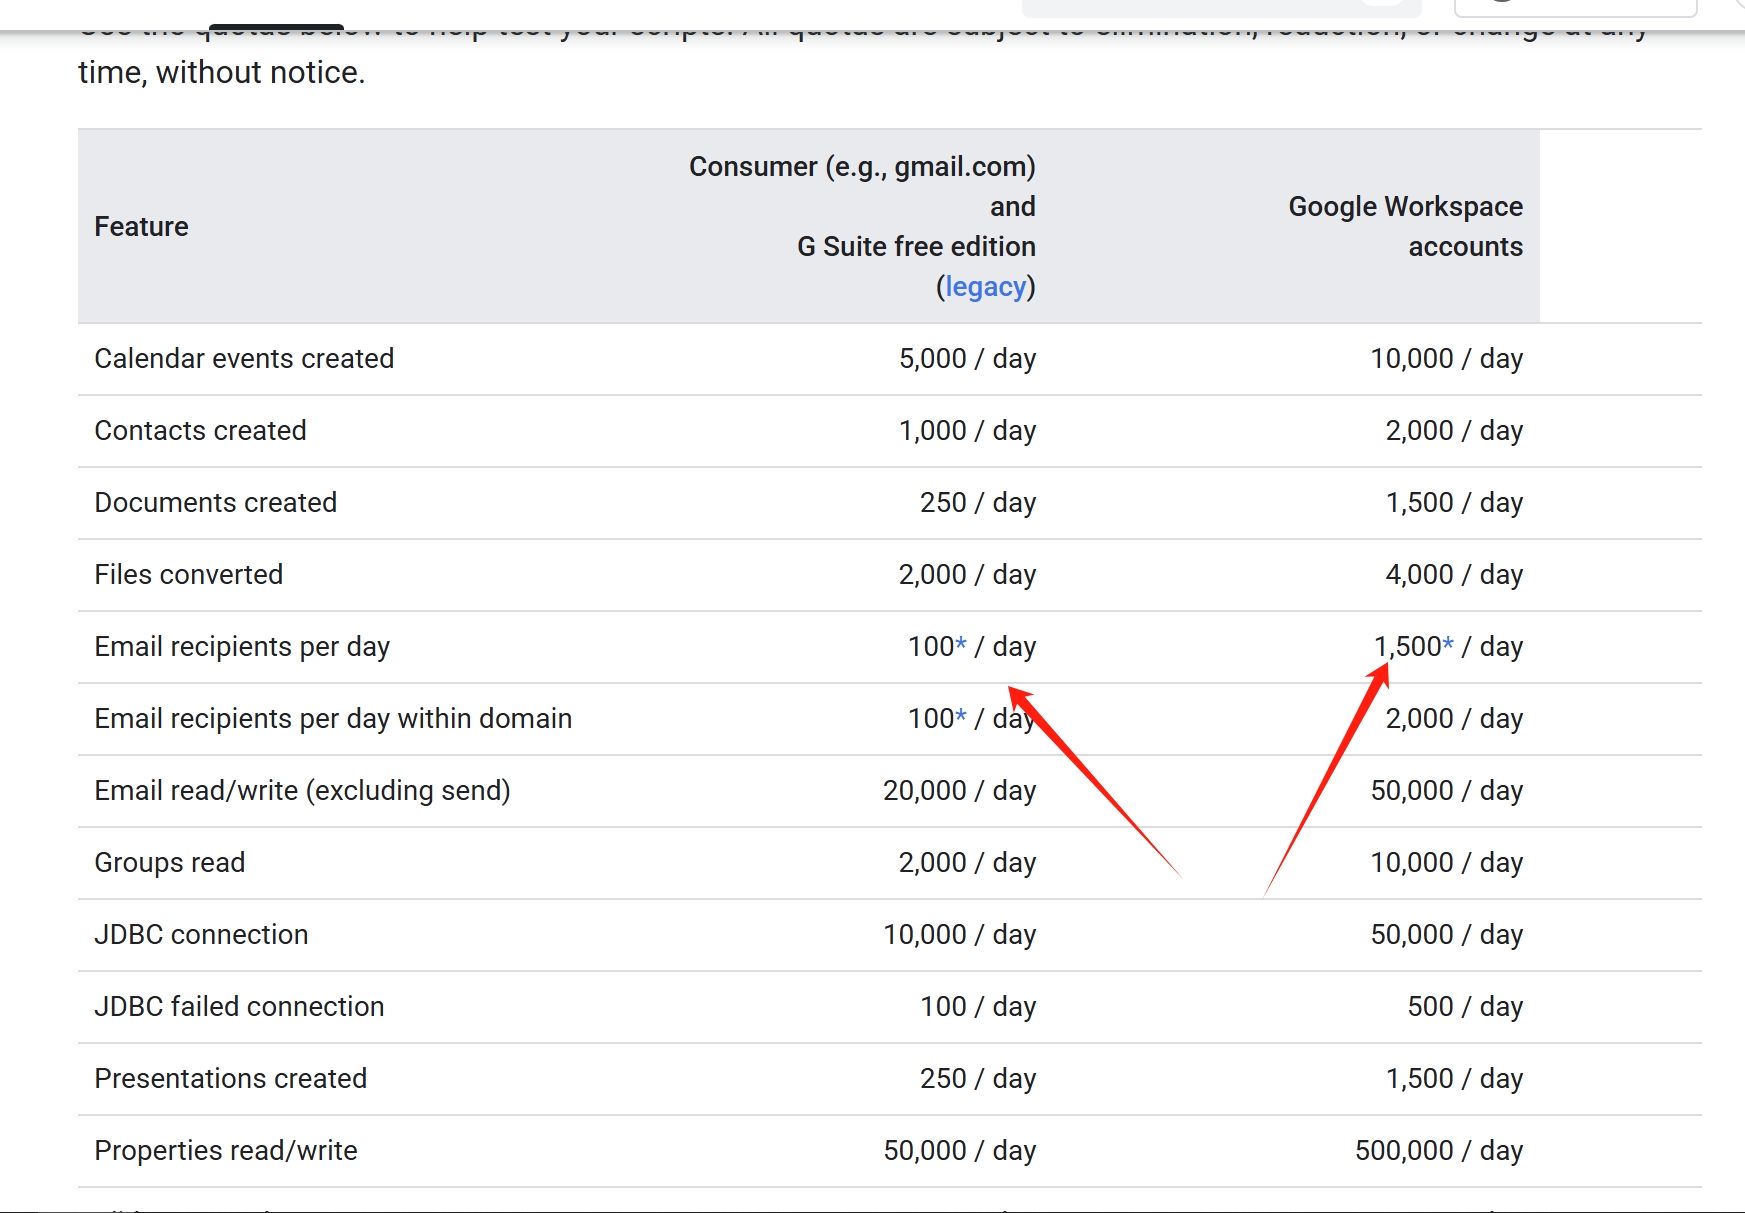Select the "Google Workspace accounts" column header
This screenshot has width=1745, height=1213.
(x=1405, y=226)
